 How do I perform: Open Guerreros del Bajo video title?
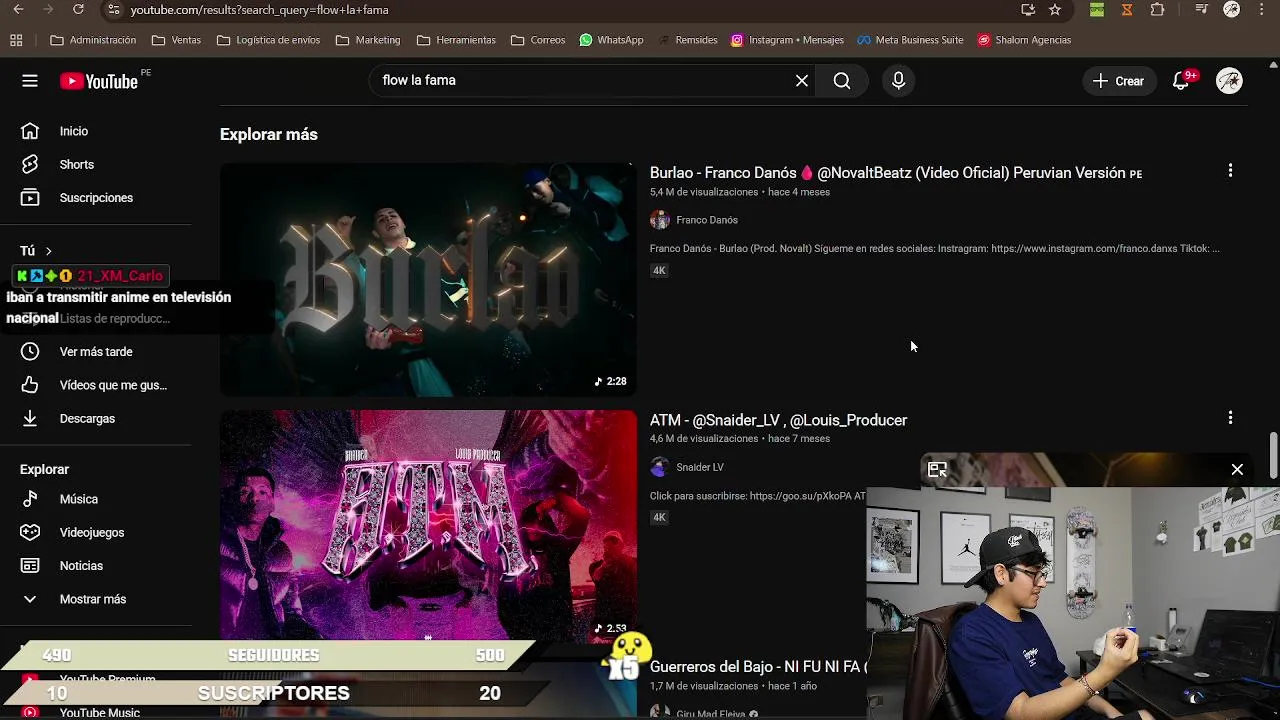[x=757, y=667]
